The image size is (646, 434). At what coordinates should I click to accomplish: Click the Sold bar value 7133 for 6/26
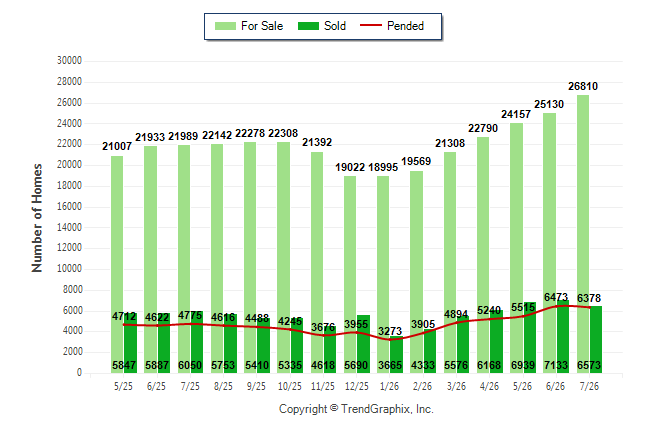[556, 365]
